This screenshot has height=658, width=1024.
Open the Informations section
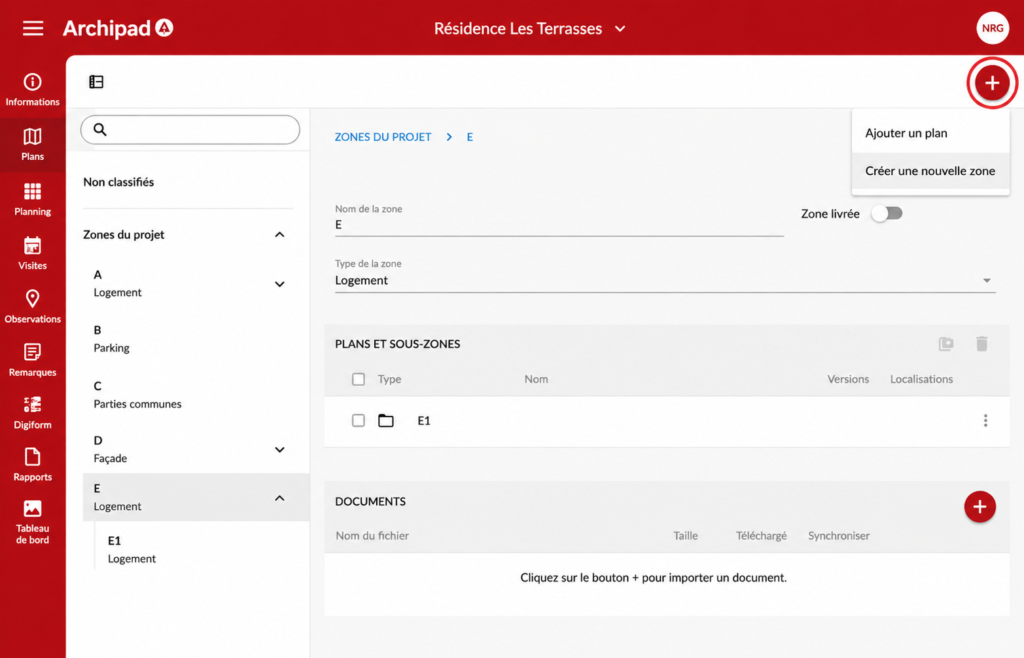coord(33,89)
